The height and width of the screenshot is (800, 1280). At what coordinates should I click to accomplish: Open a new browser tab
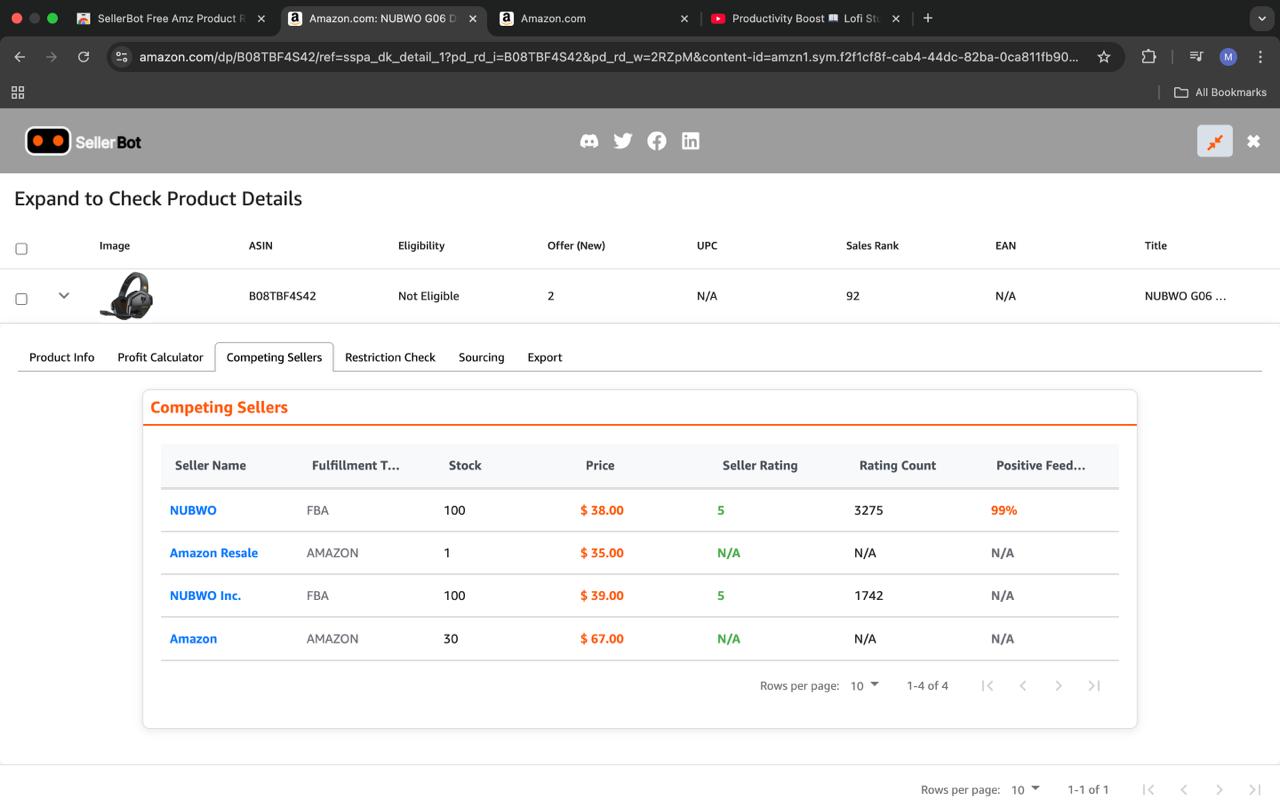(928, 18)
